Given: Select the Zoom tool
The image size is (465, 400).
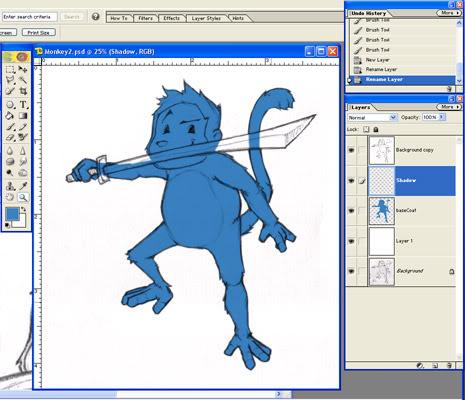Looking at the screenshot, I should coord(23,197).
